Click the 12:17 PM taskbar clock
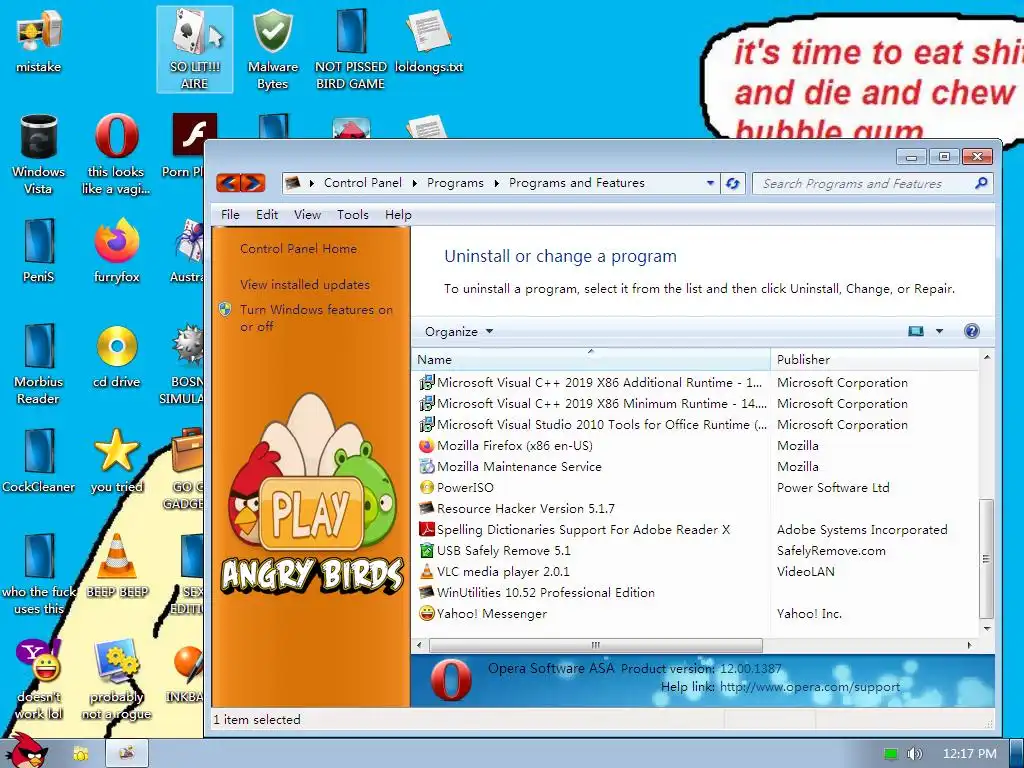The width and height of the screenshot is (1024, 768). [x=970, y=753]
